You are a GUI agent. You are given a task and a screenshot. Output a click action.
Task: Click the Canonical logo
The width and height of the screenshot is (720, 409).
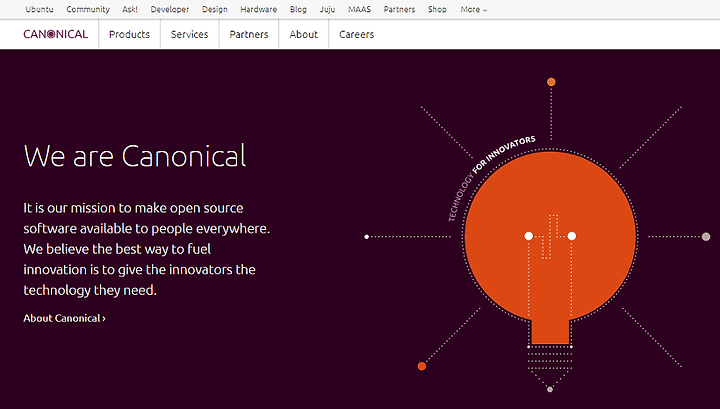(56, 34)
